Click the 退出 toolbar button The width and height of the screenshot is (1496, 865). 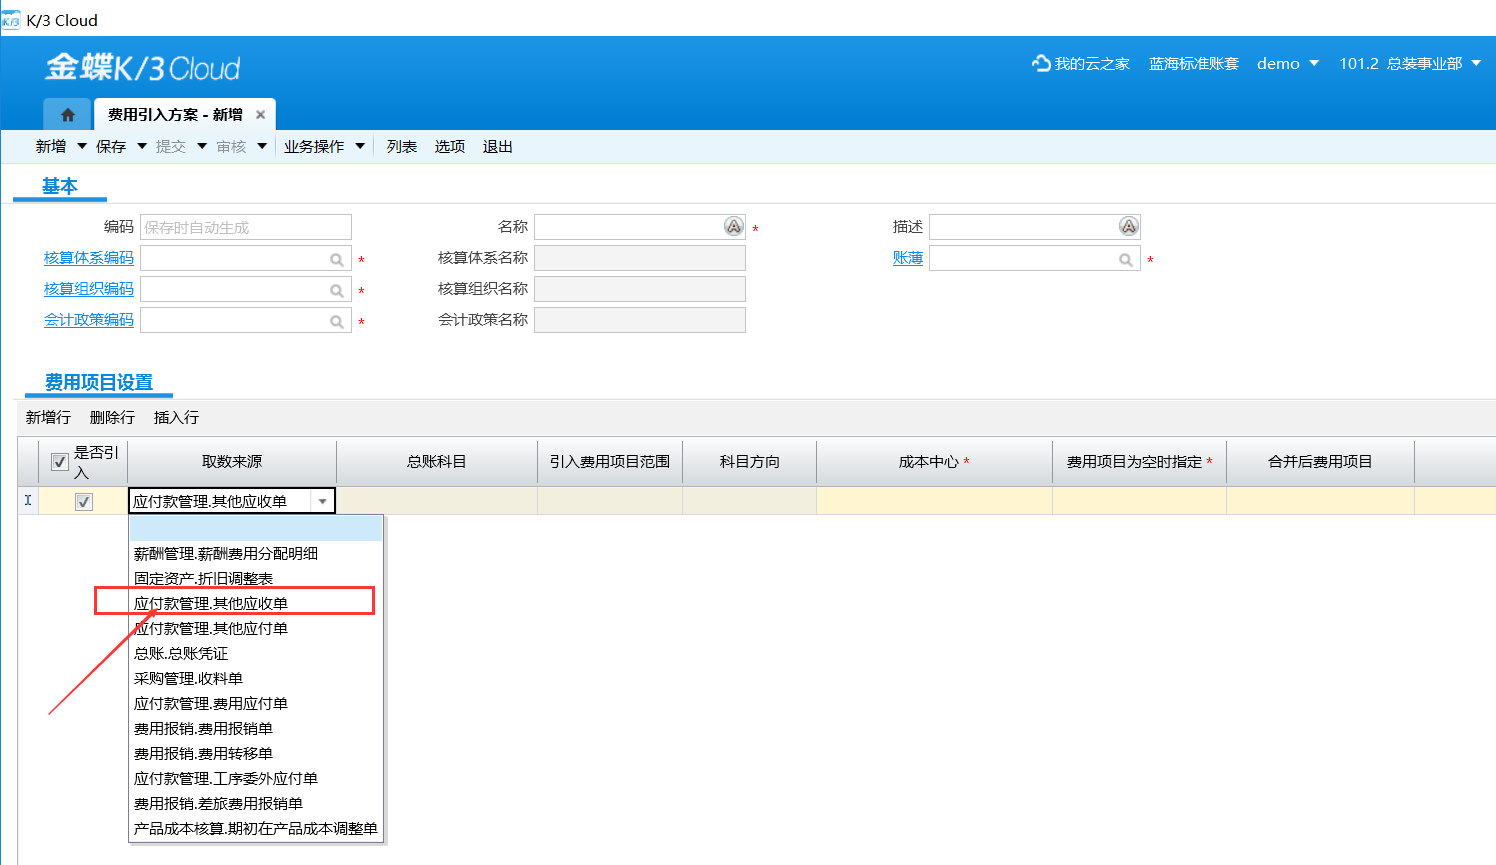click(498, 146)
